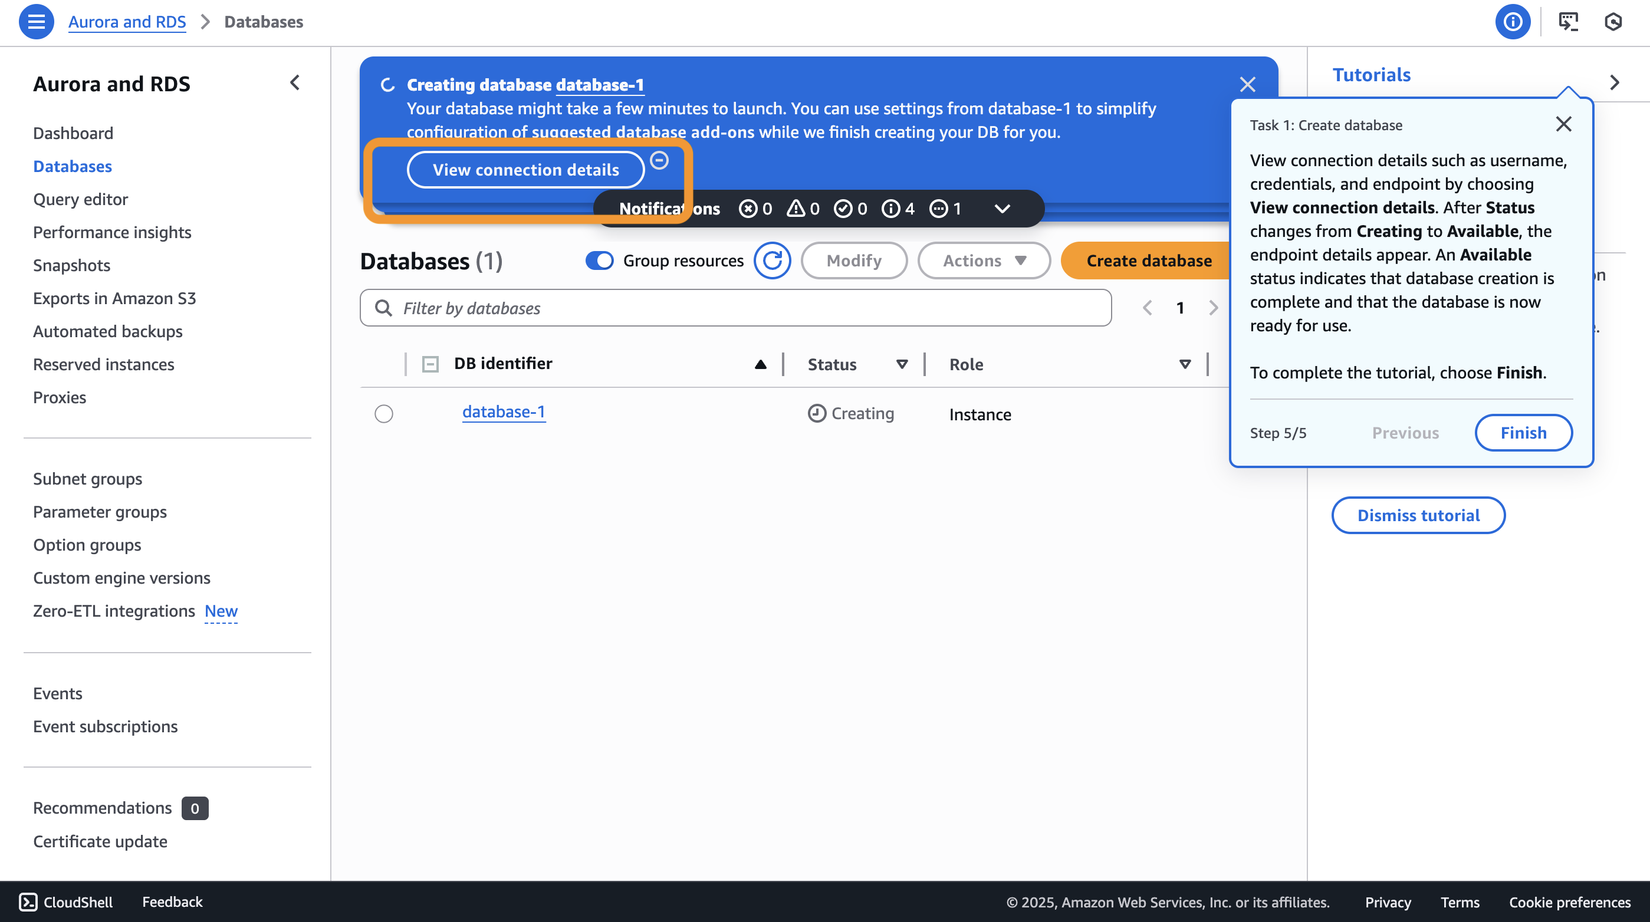1650x922 pixels.
Task: Open the Terms footer link
Action: (1460, 902)
